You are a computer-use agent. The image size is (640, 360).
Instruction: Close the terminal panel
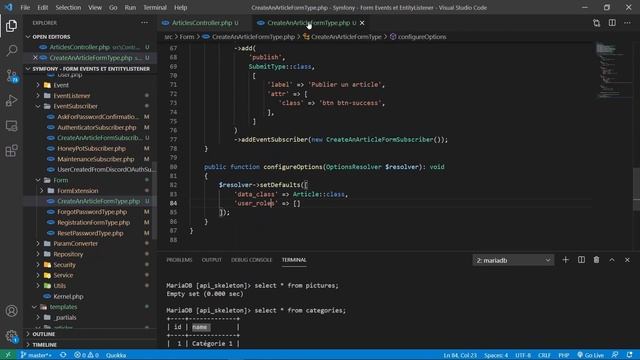coord(627,260)
